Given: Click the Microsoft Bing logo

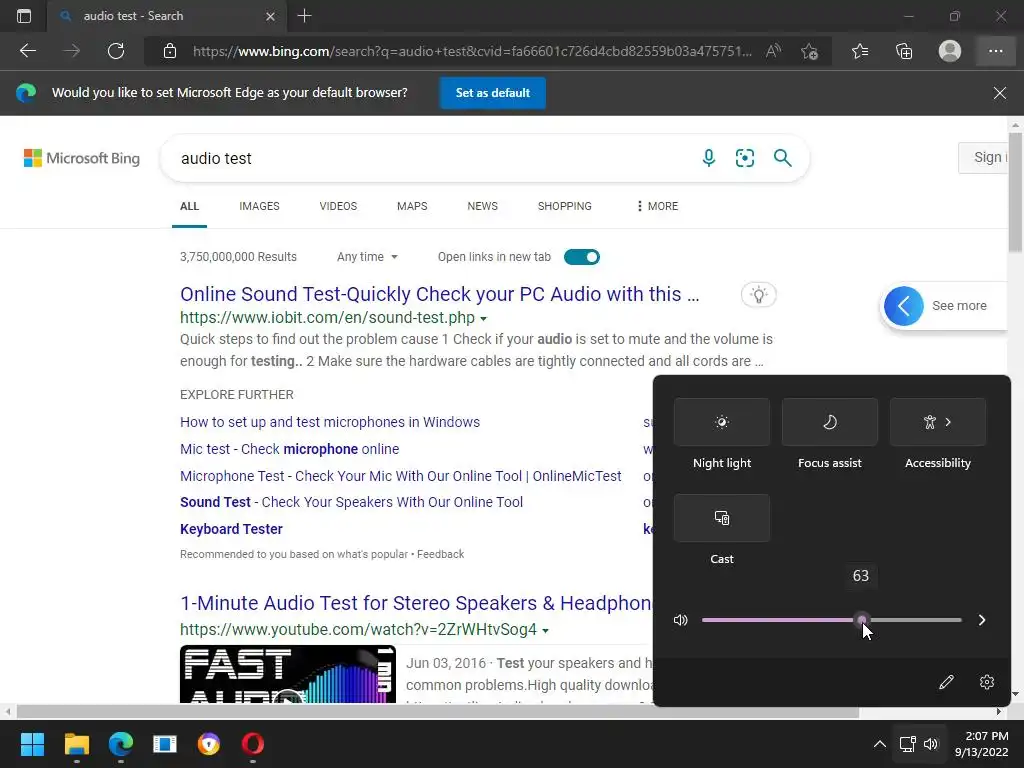Looking at the screenshot, I should click(82, 158).
